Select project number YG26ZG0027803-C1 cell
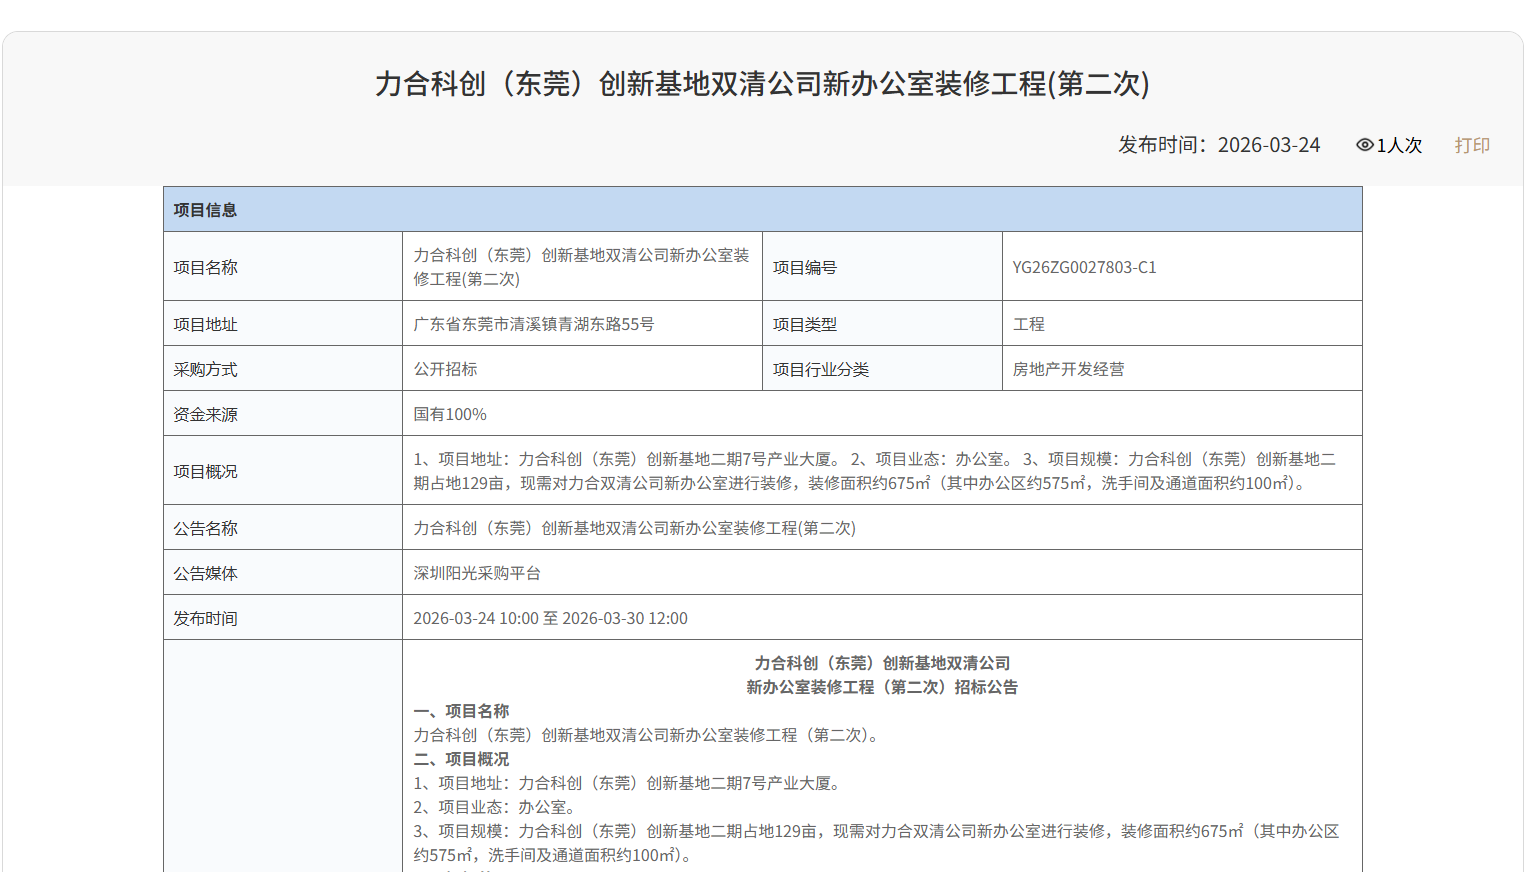 (1084, 267)
